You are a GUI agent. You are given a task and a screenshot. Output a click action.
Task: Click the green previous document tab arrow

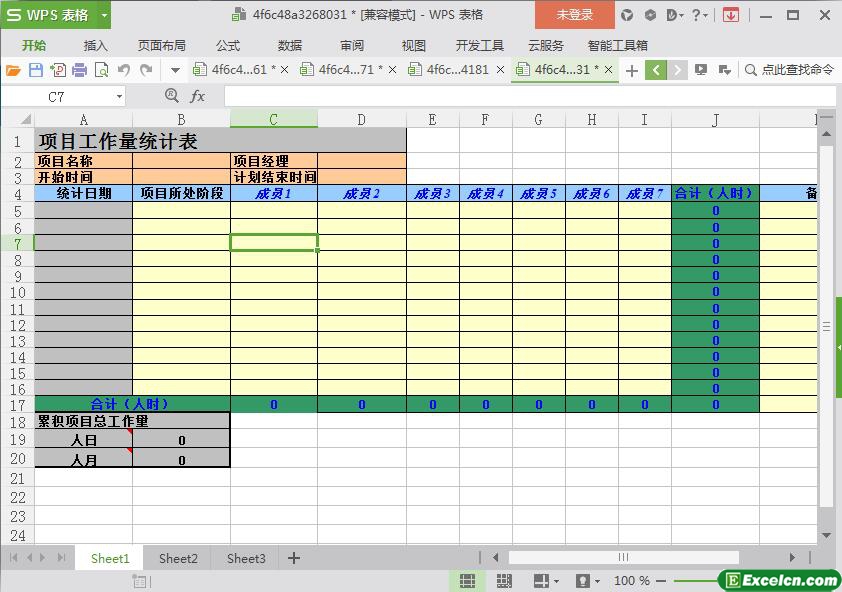coord(656,70)
